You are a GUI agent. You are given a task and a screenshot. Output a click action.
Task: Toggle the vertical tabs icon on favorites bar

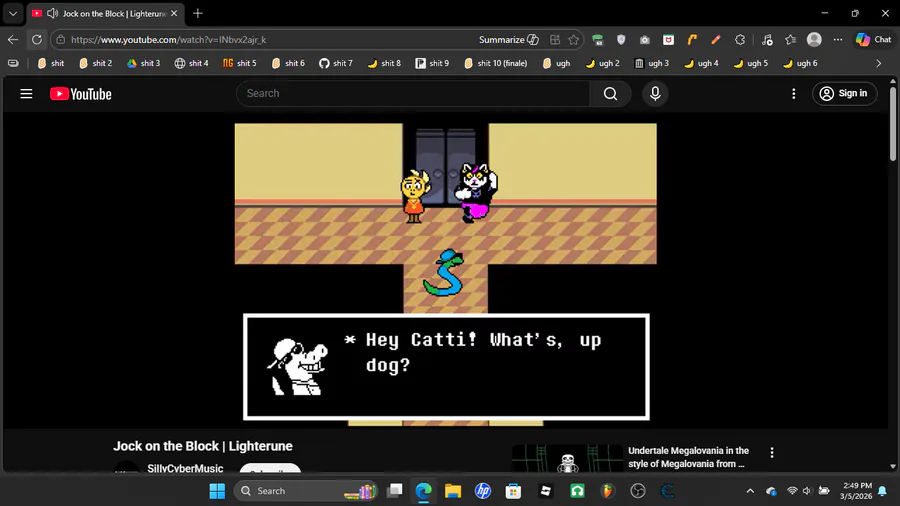coord(13,63)
